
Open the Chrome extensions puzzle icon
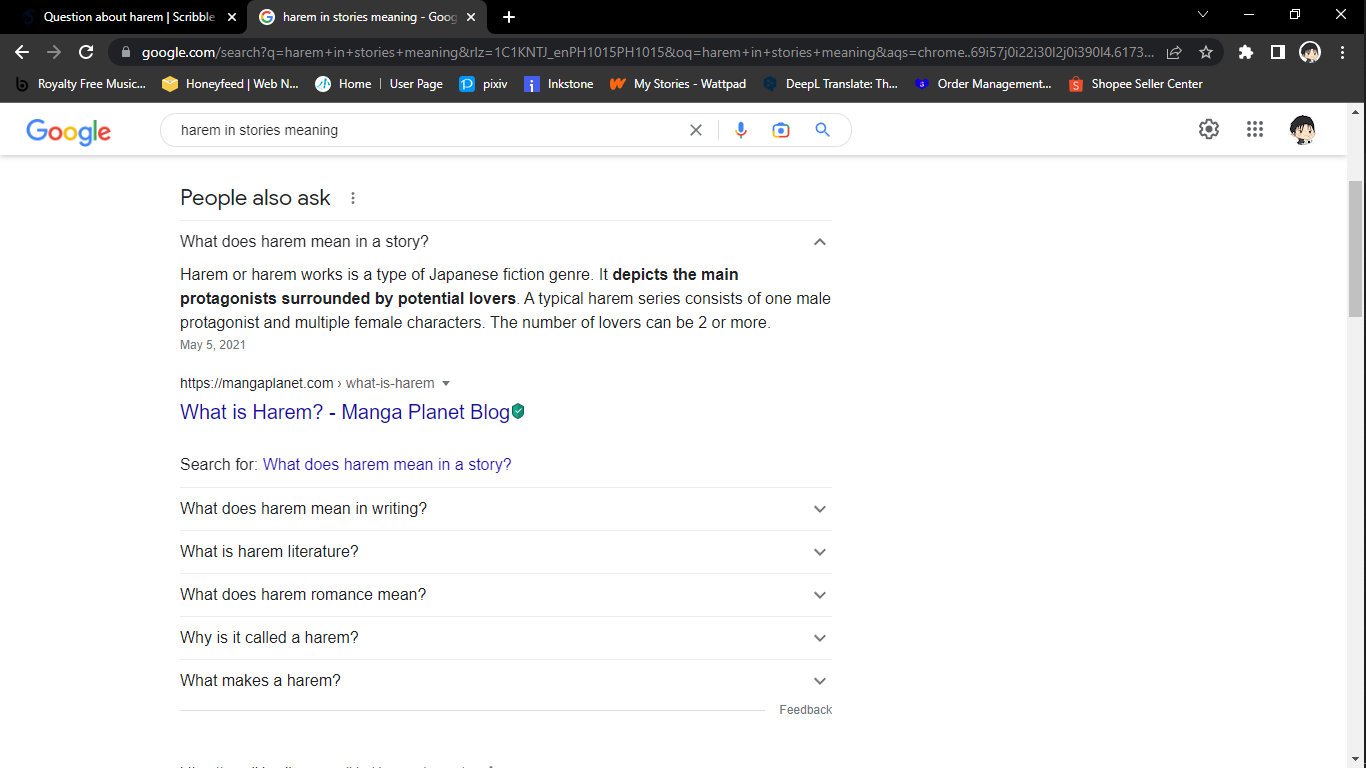click(x=1245, y=51)
